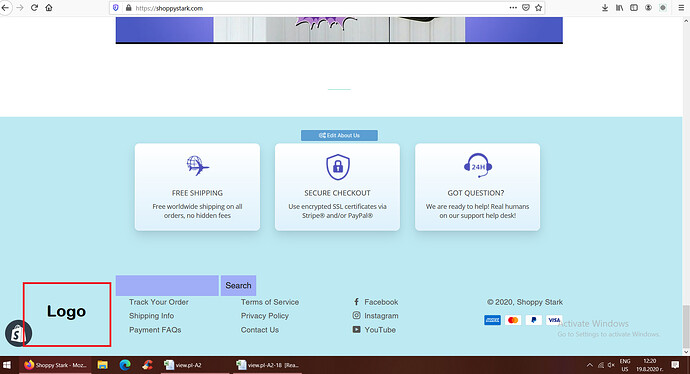This screenshot has width=690, height=374.
Task: Open the Contact Us link
Action: point(260,330)
